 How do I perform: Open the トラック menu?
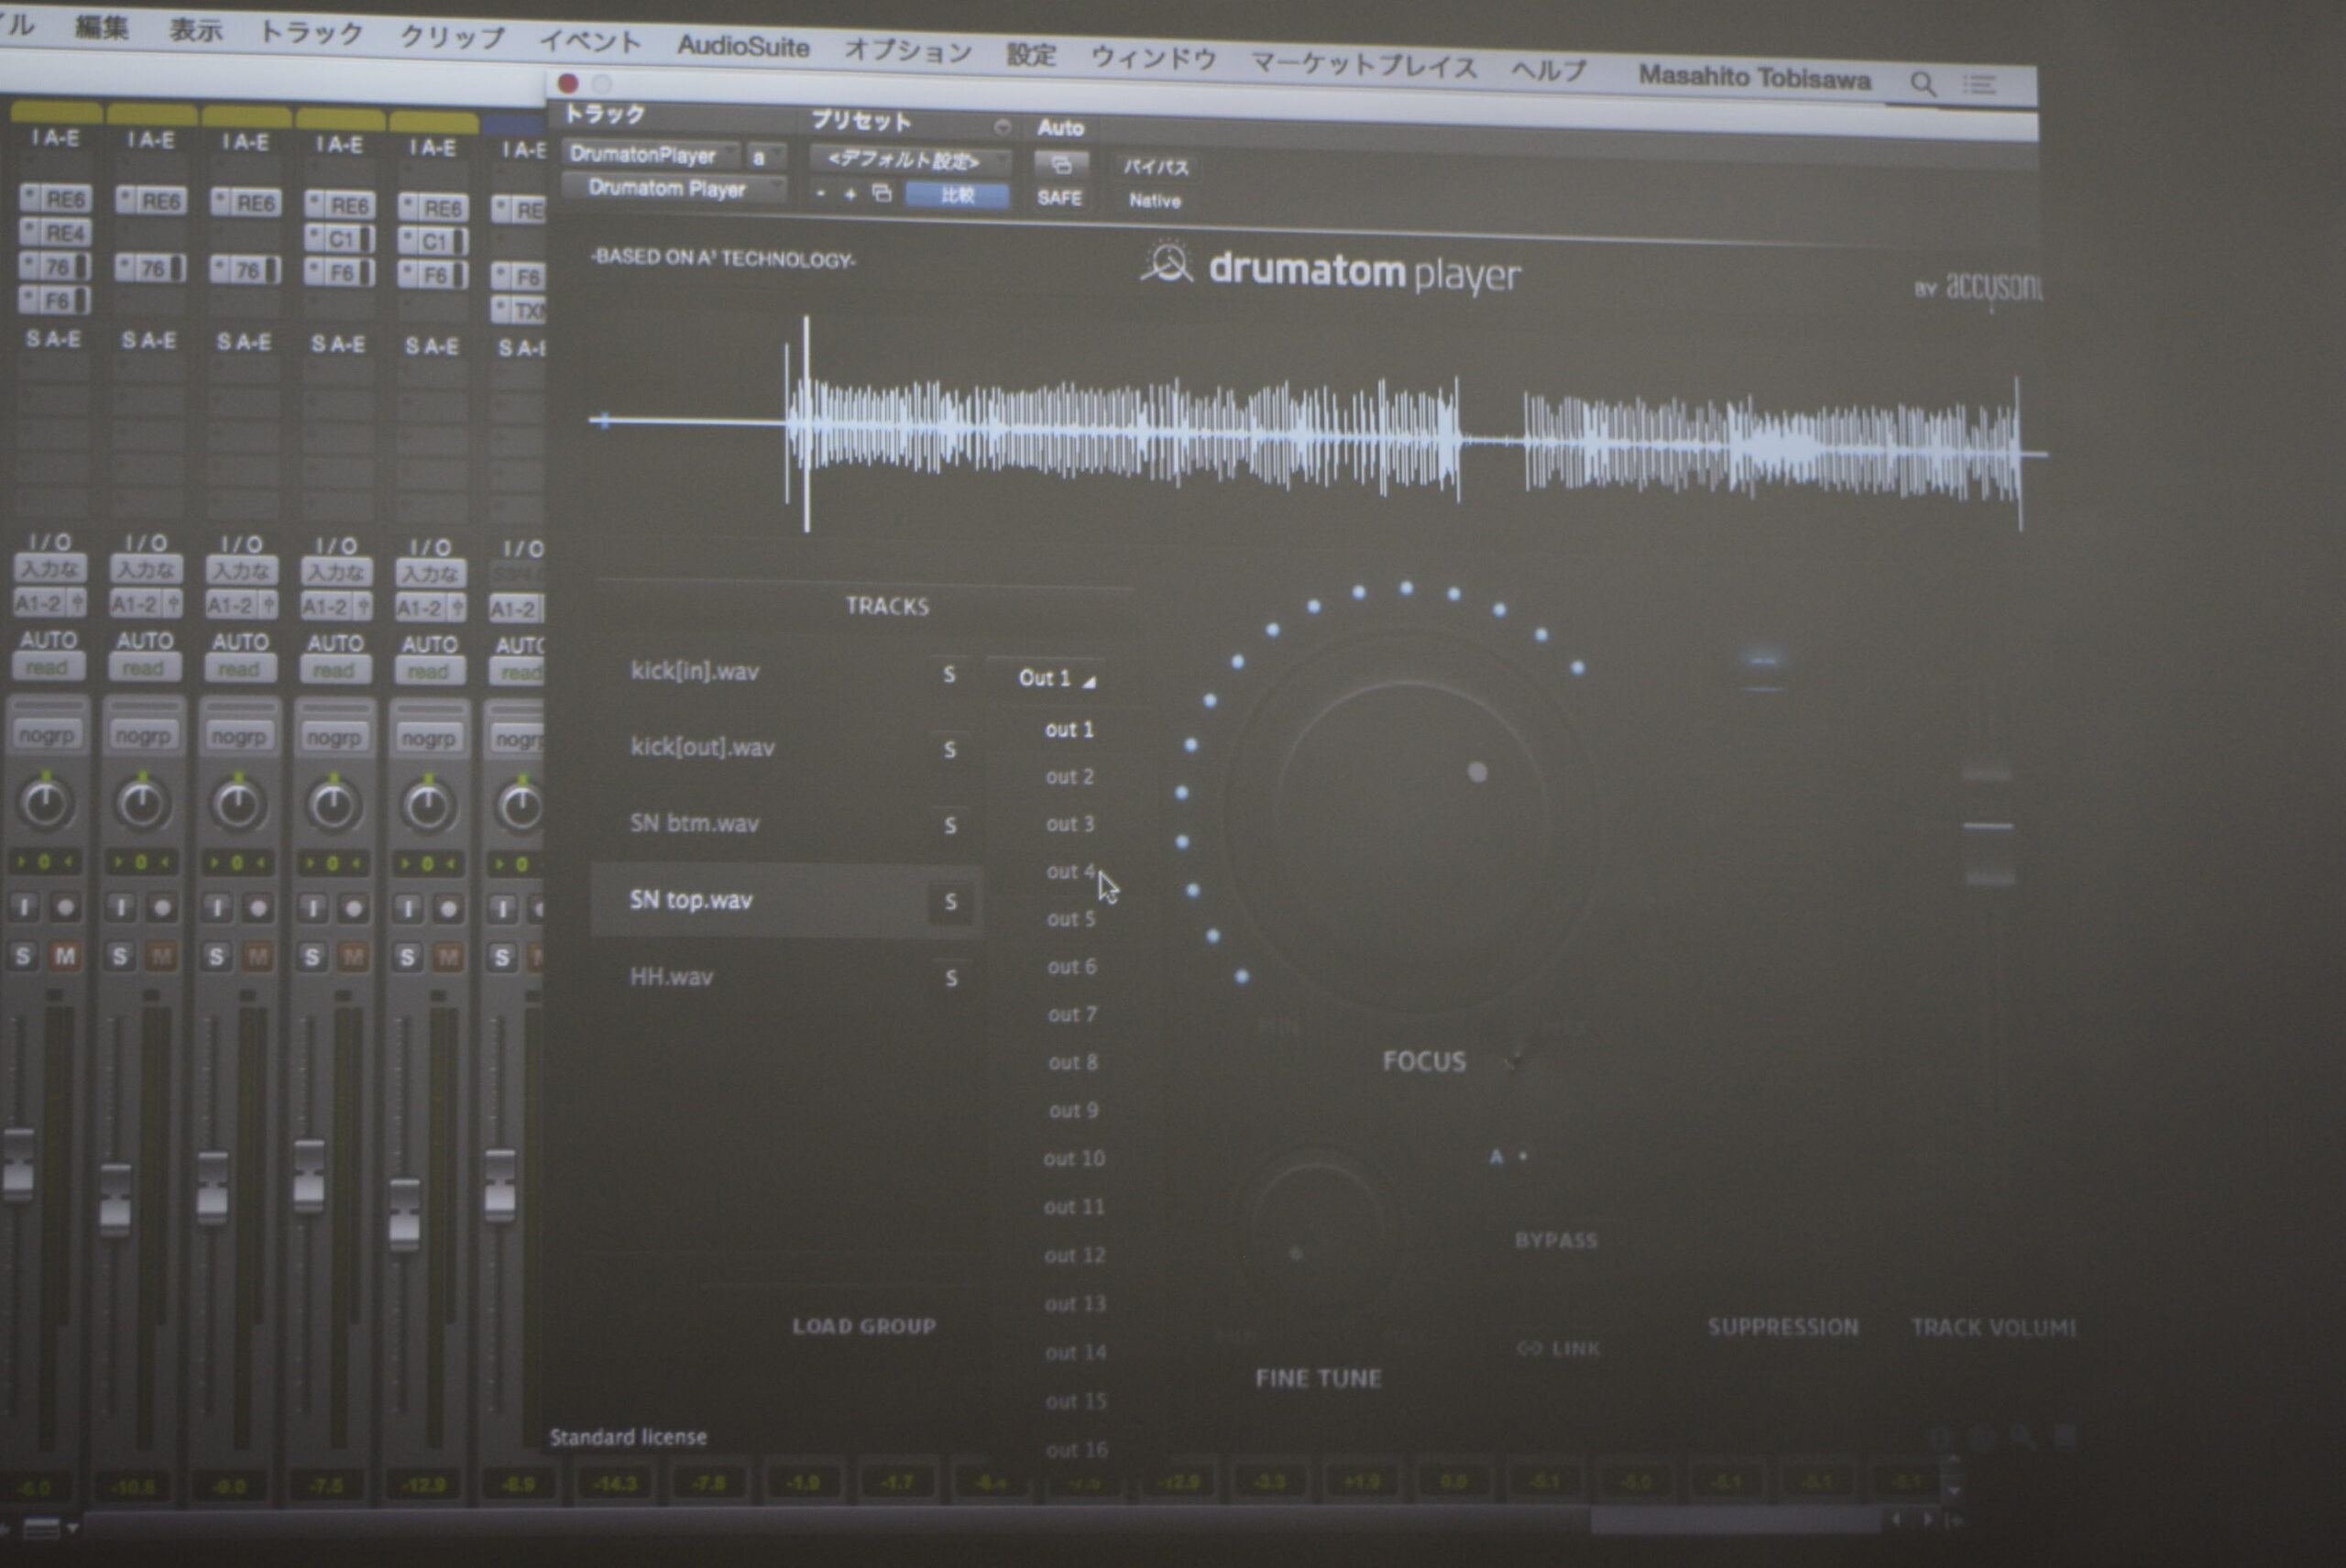point(311,32)
